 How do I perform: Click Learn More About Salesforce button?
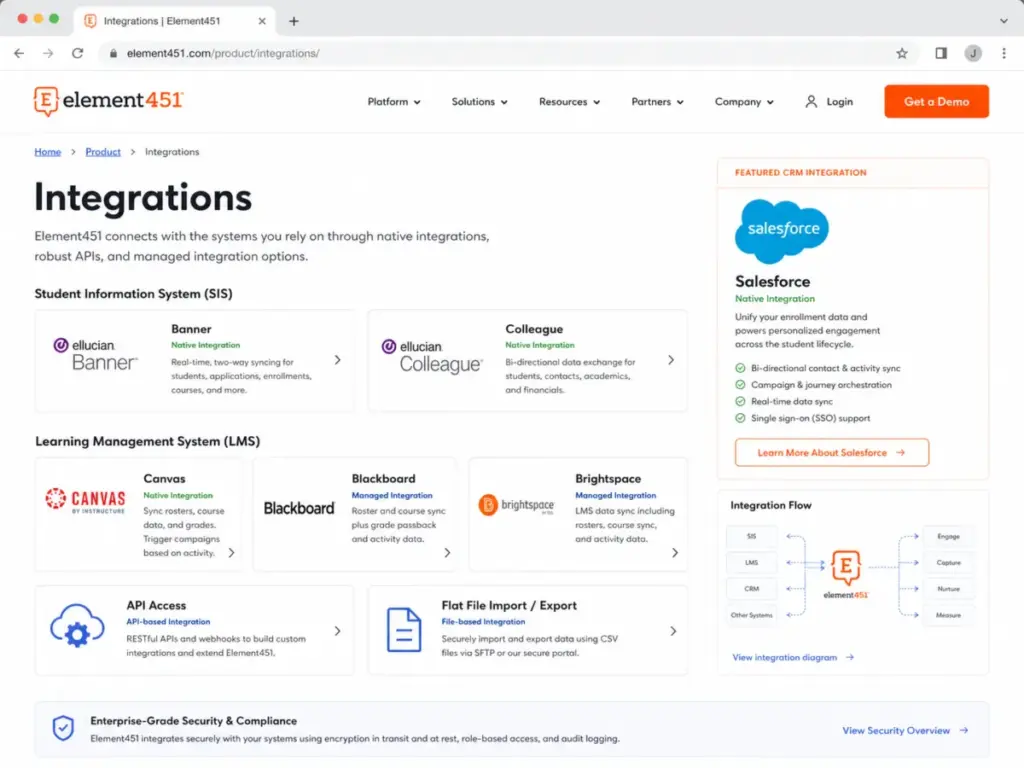point(831,453)
